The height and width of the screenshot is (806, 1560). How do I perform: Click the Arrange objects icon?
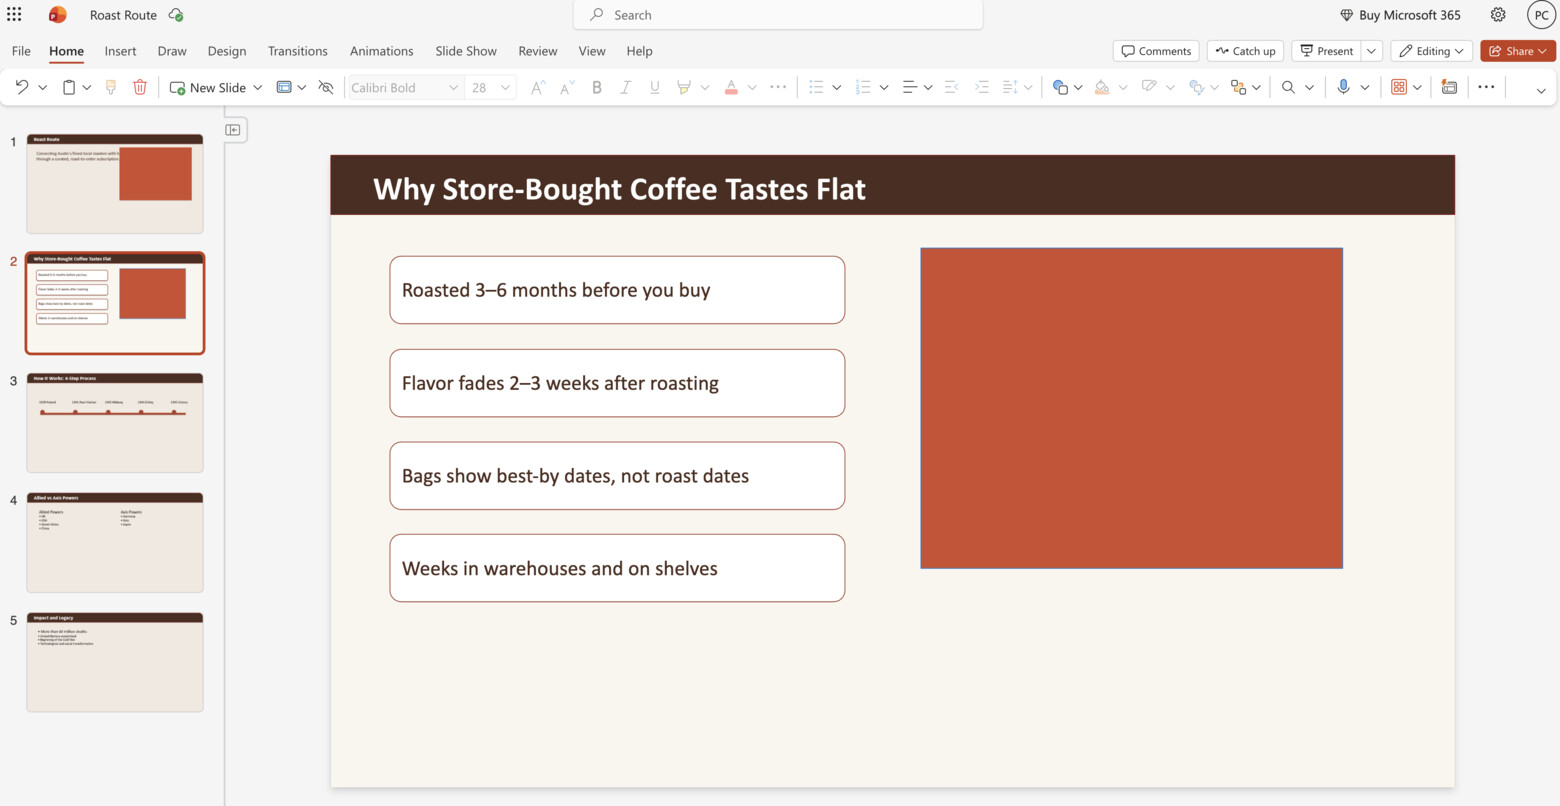click(x=1239, y=87)
